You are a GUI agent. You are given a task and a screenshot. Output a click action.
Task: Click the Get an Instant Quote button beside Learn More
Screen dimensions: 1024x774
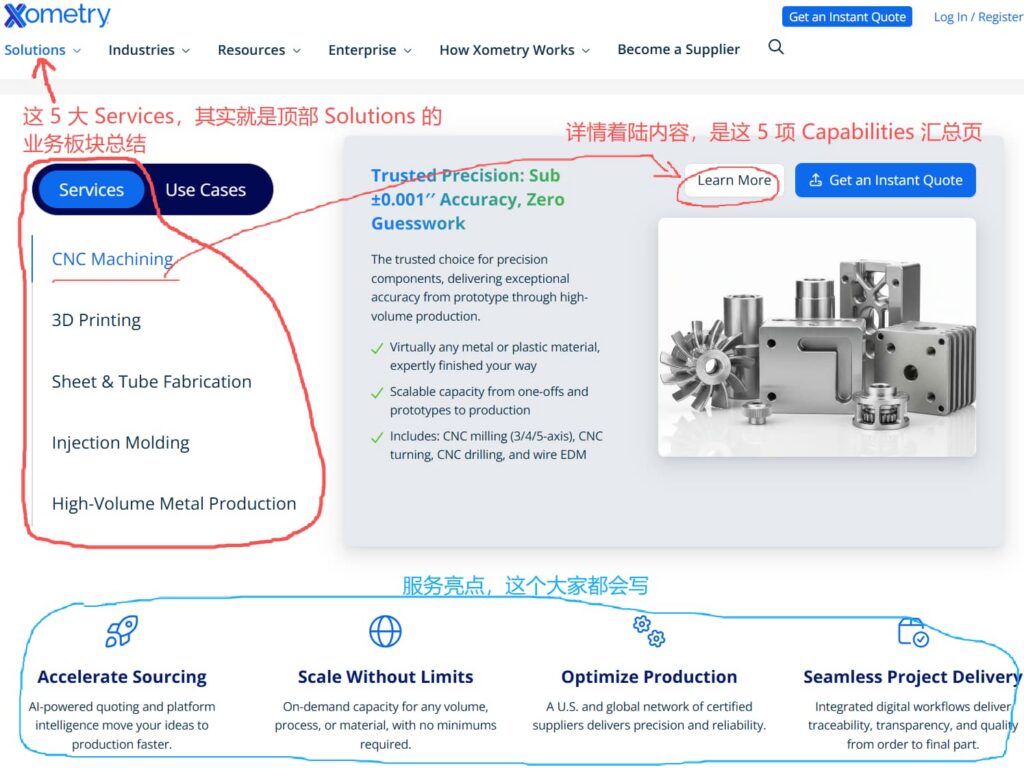(x=885, y=180)
